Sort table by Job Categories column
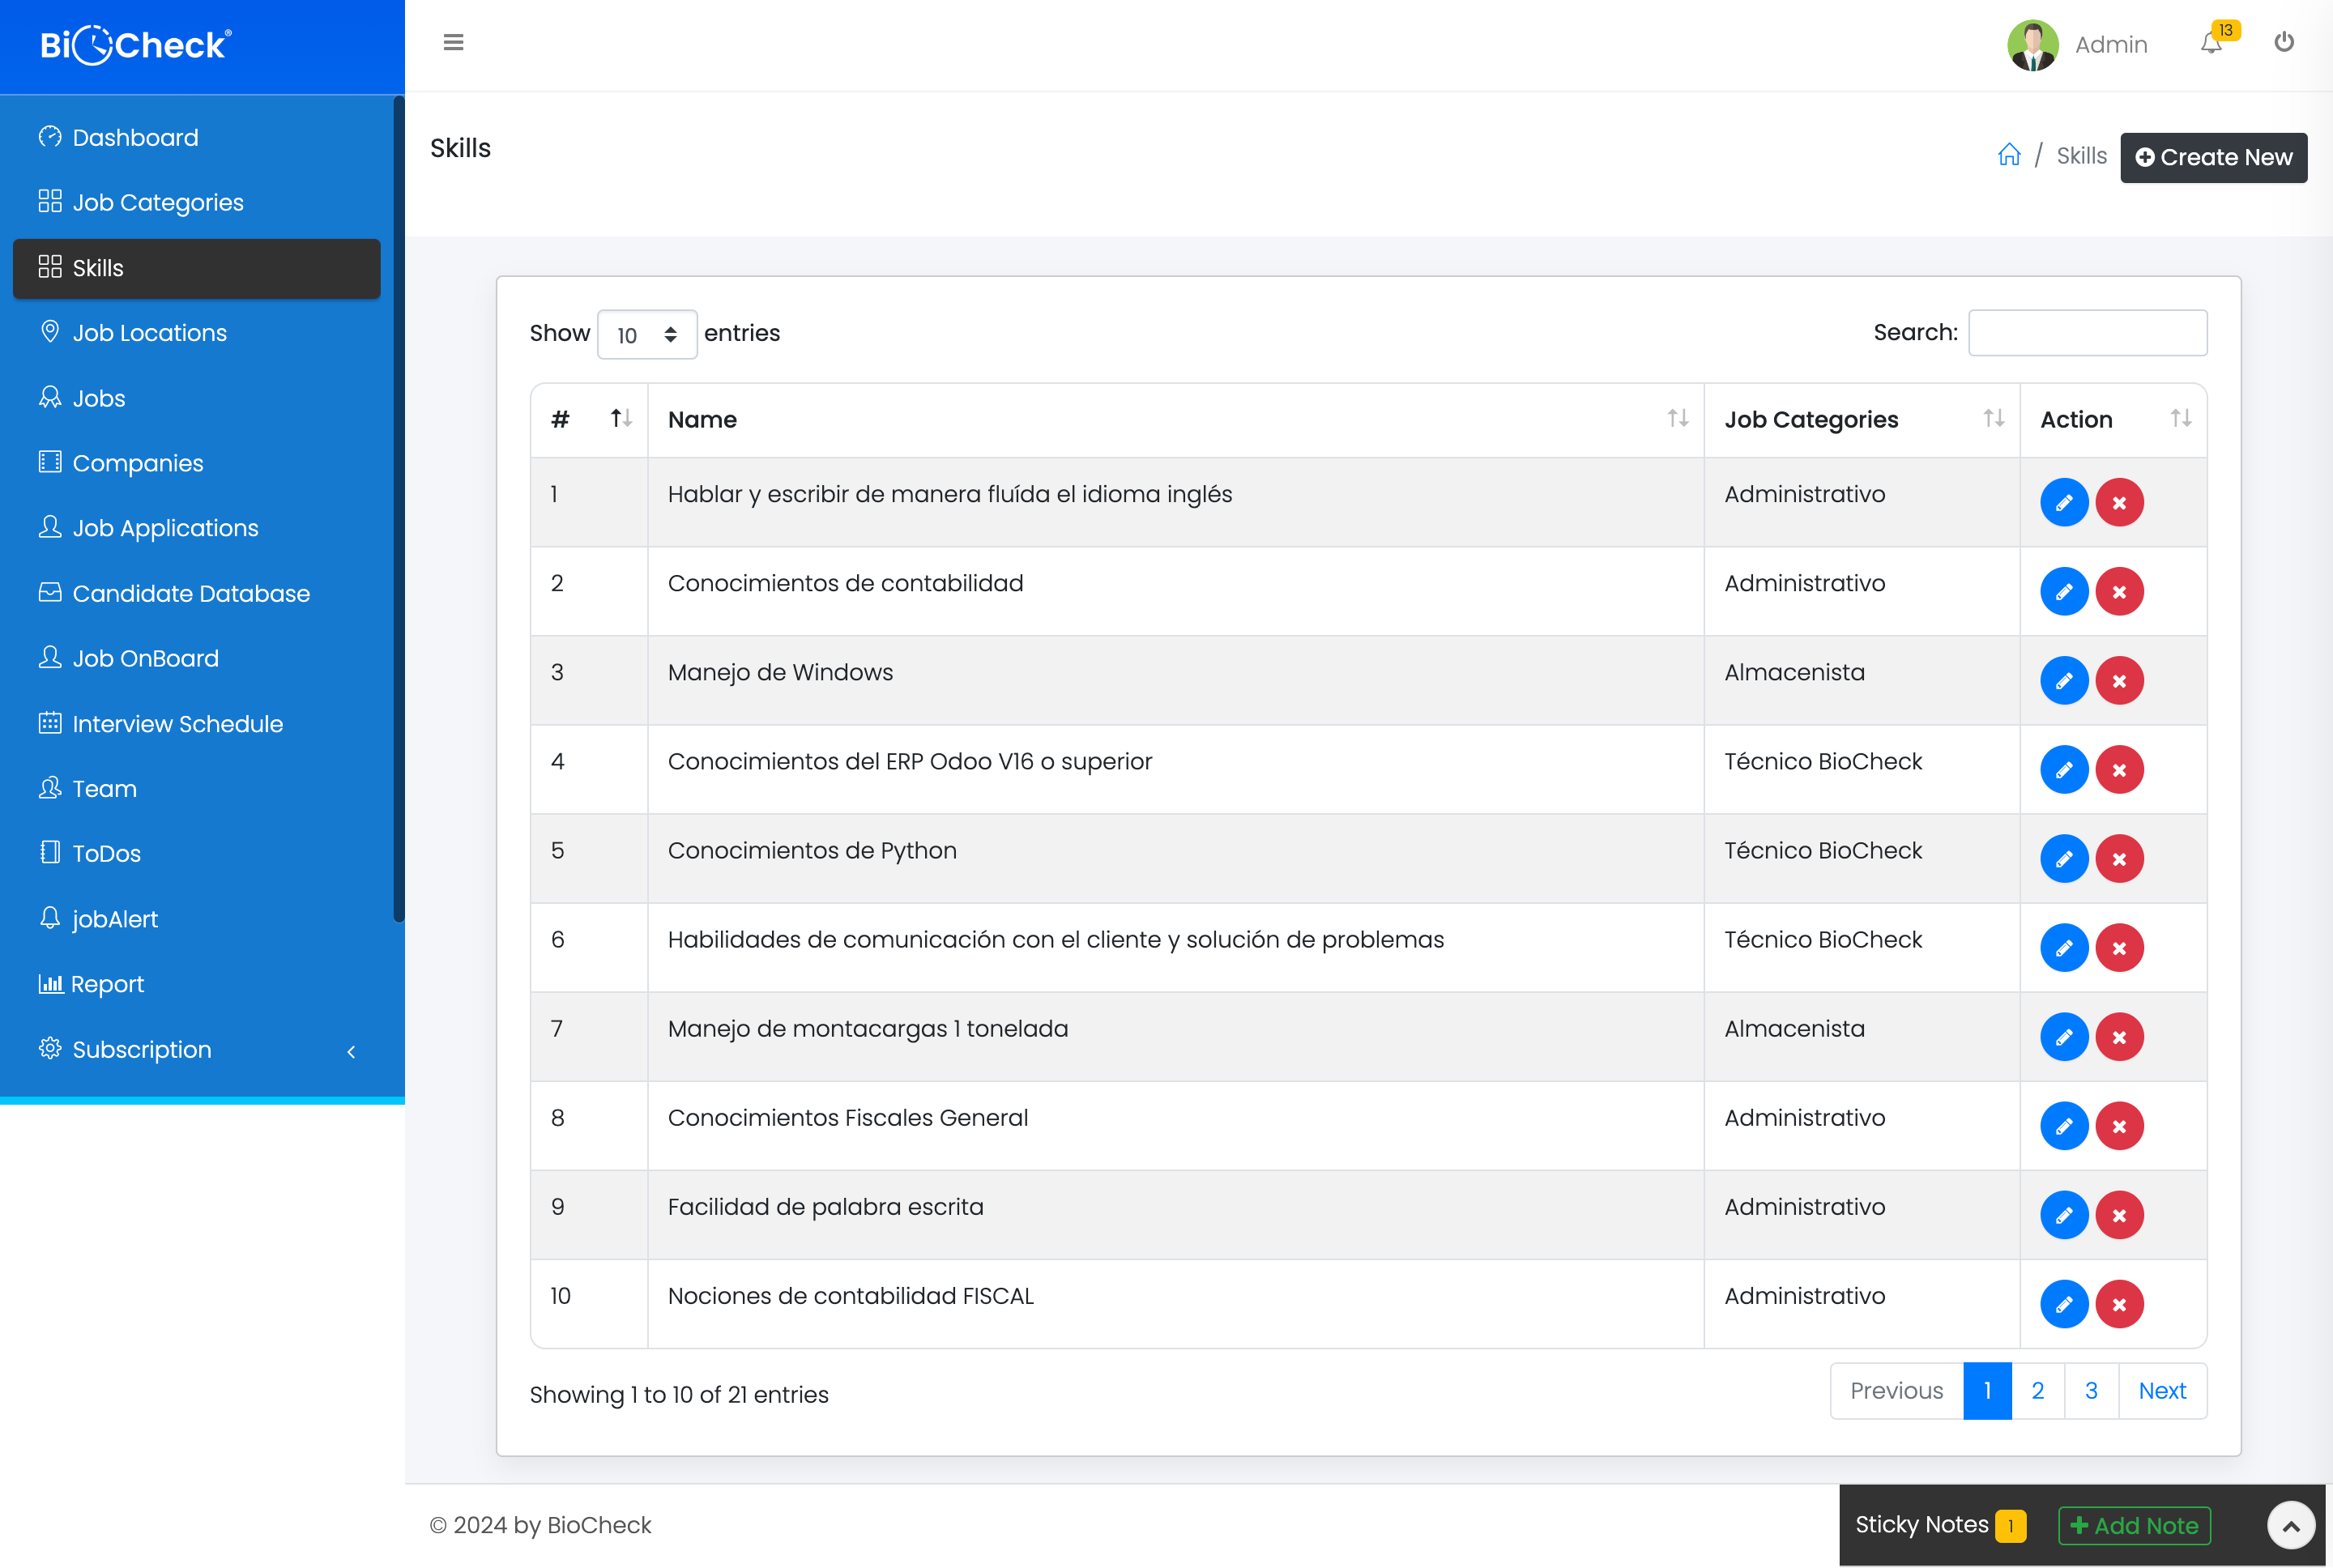Image resolution: width=2333 pixels, height=1568 pixels. tap(1862, 420)
